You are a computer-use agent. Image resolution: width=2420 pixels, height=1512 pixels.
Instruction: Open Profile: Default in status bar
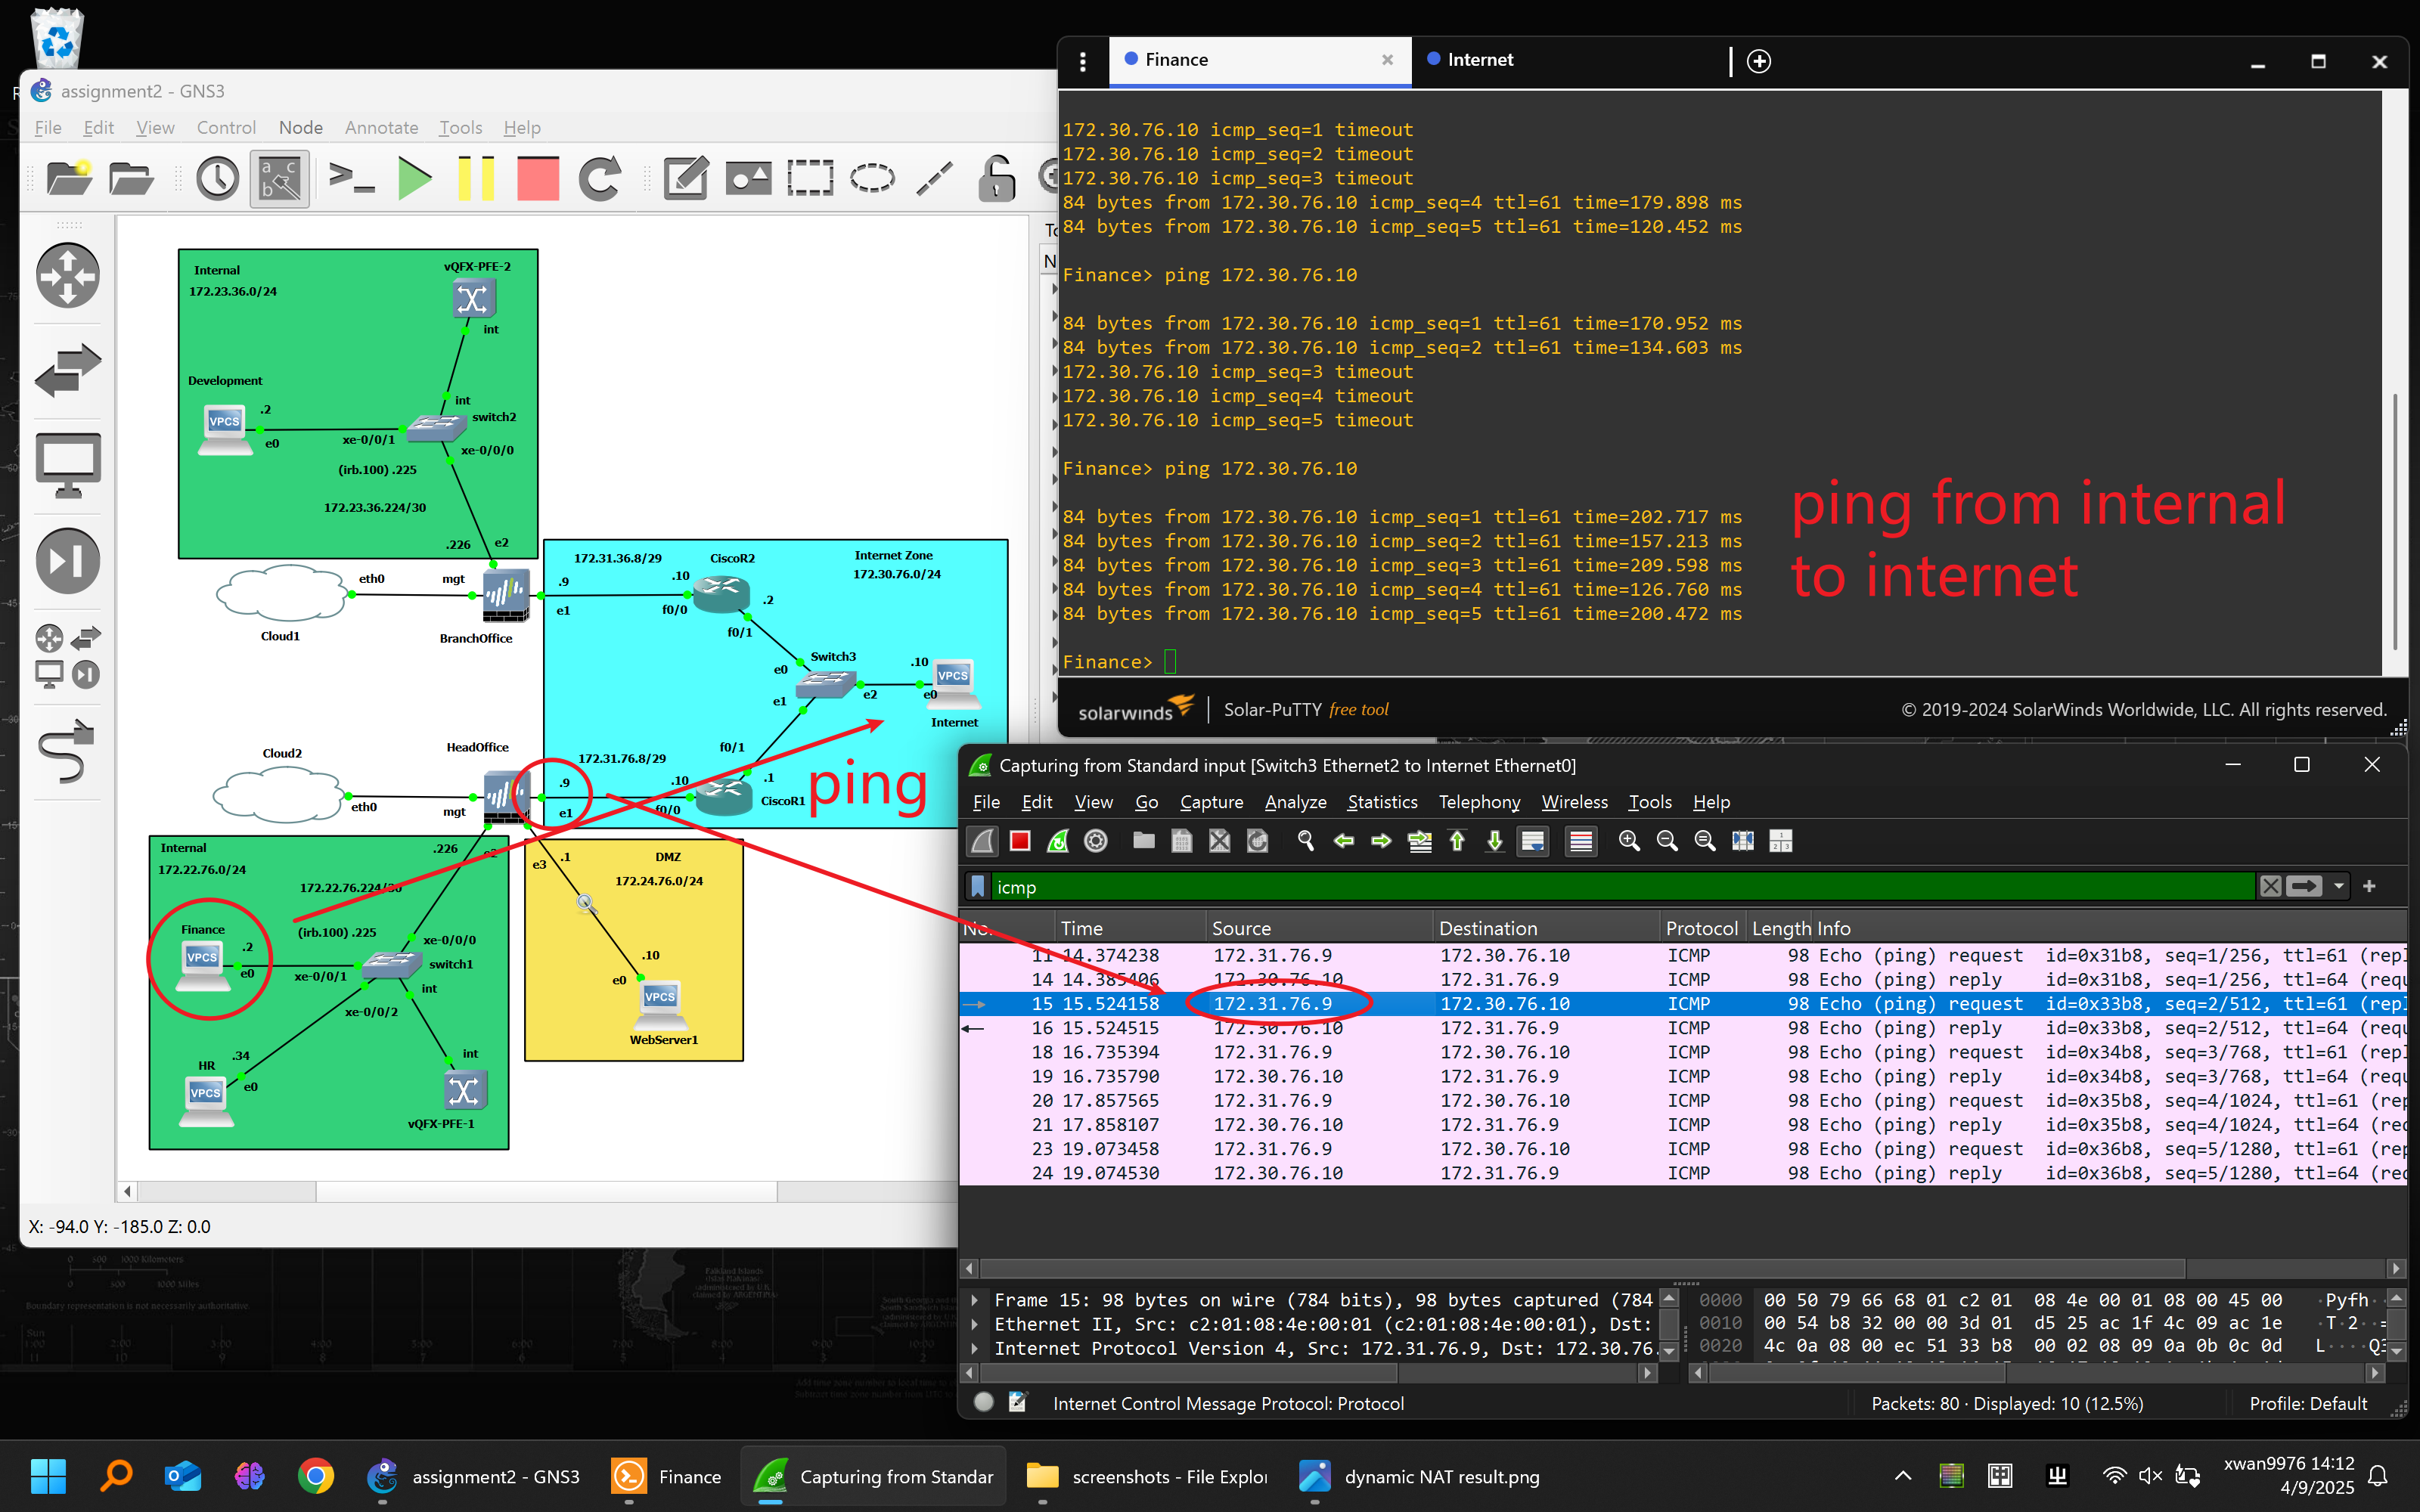coord(2307,1403)
